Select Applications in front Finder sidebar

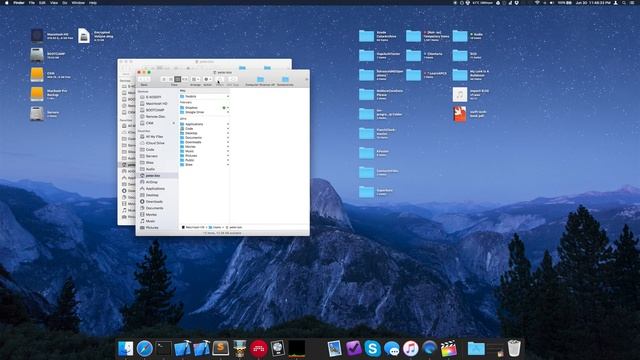(157, 189)
